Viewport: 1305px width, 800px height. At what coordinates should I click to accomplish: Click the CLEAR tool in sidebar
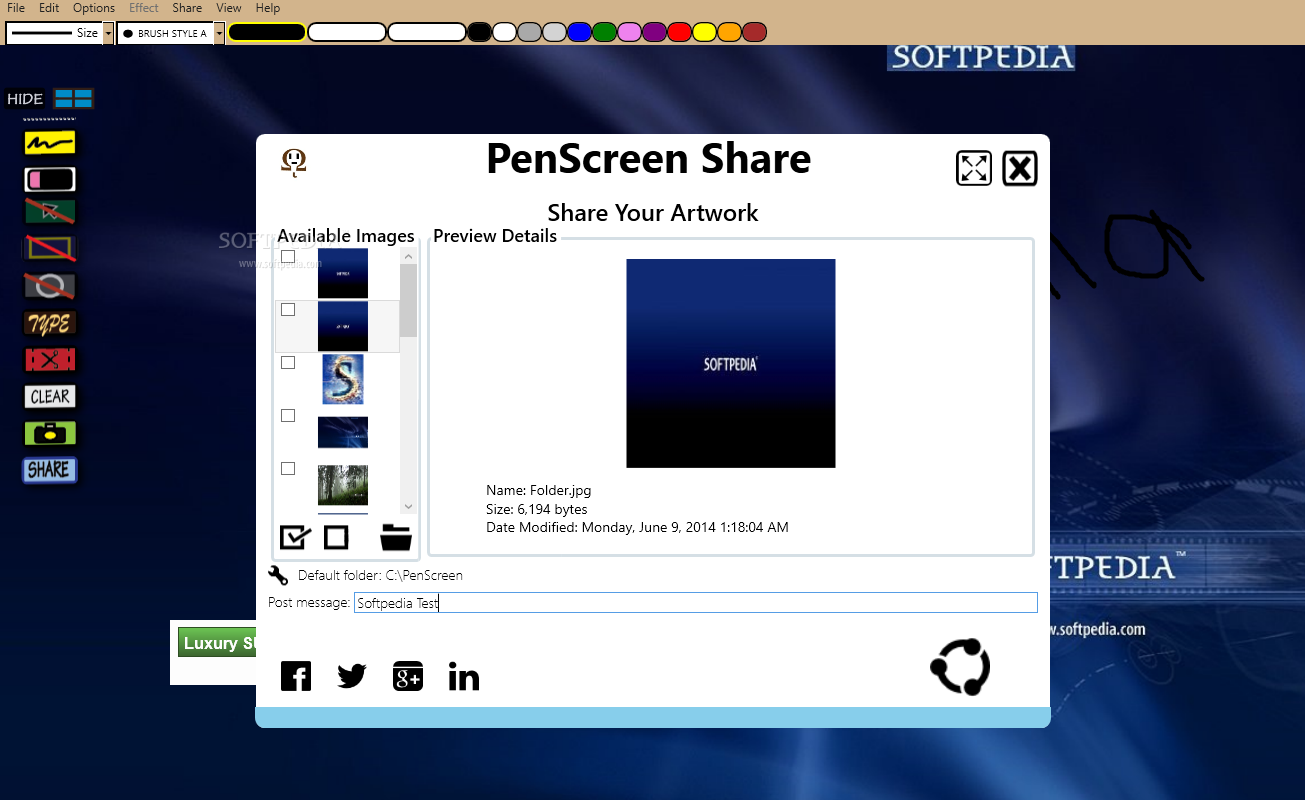click(x=50, y=396)
